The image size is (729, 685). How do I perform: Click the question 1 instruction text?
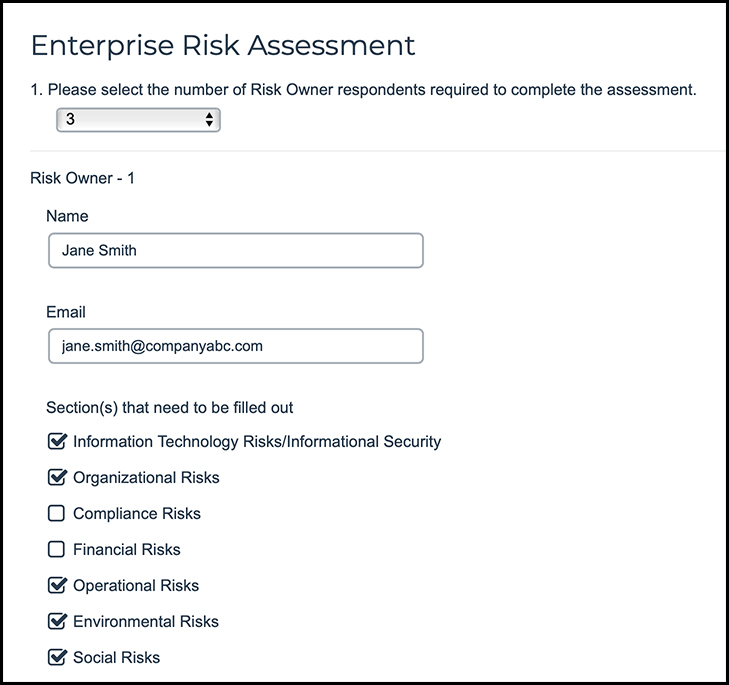tap(364, 90)
